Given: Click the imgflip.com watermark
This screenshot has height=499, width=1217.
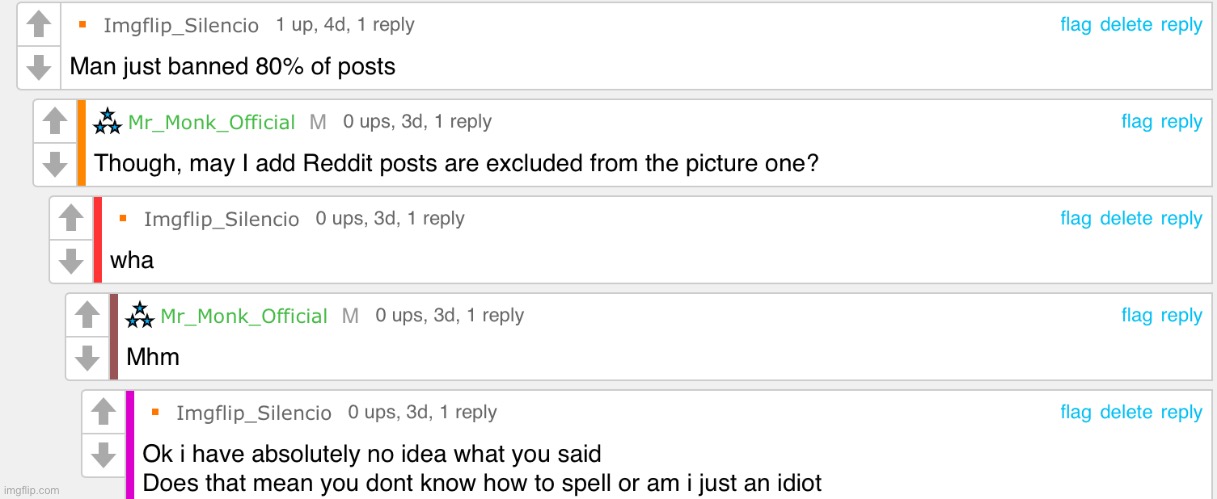Looking at the screenshot, I should point(32,490).
